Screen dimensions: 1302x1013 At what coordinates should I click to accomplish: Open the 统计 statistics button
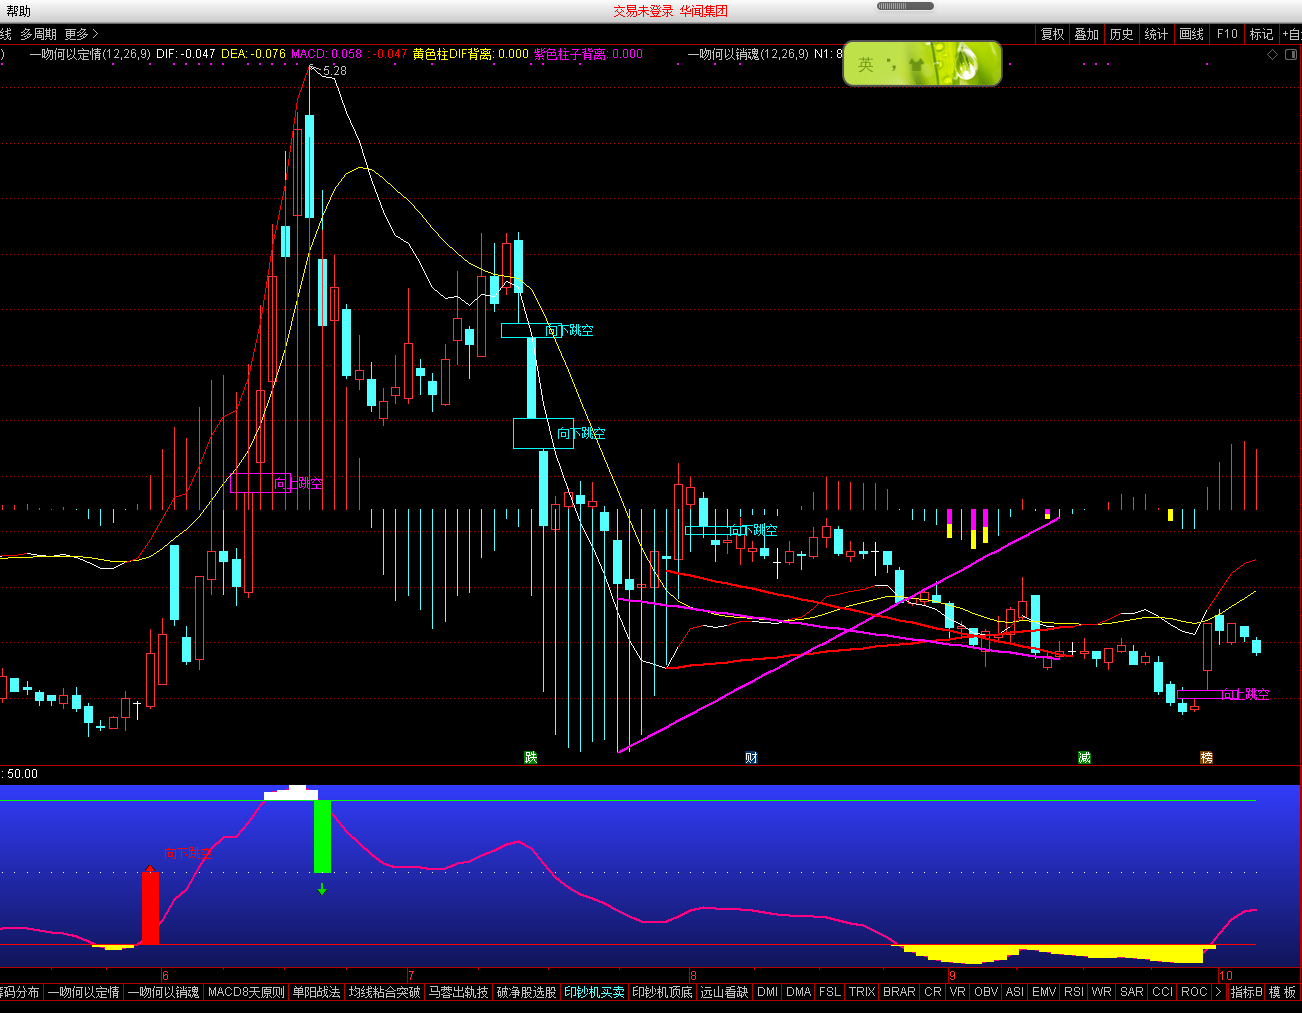coord(1156,34)
